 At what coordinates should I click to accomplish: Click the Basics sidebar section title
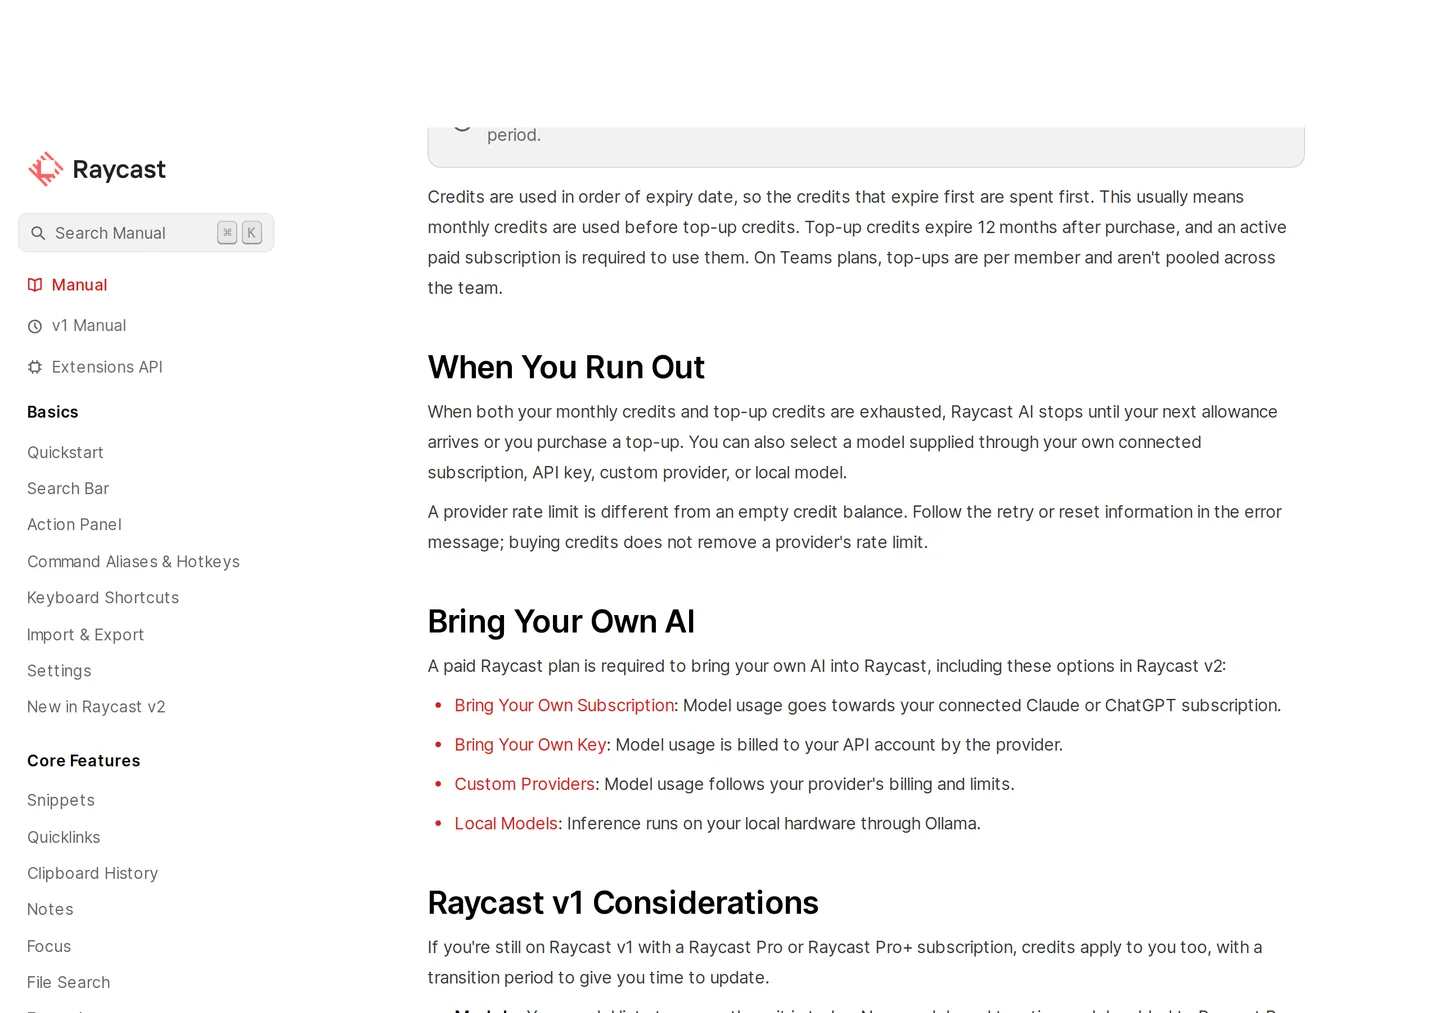click(53, 412)
